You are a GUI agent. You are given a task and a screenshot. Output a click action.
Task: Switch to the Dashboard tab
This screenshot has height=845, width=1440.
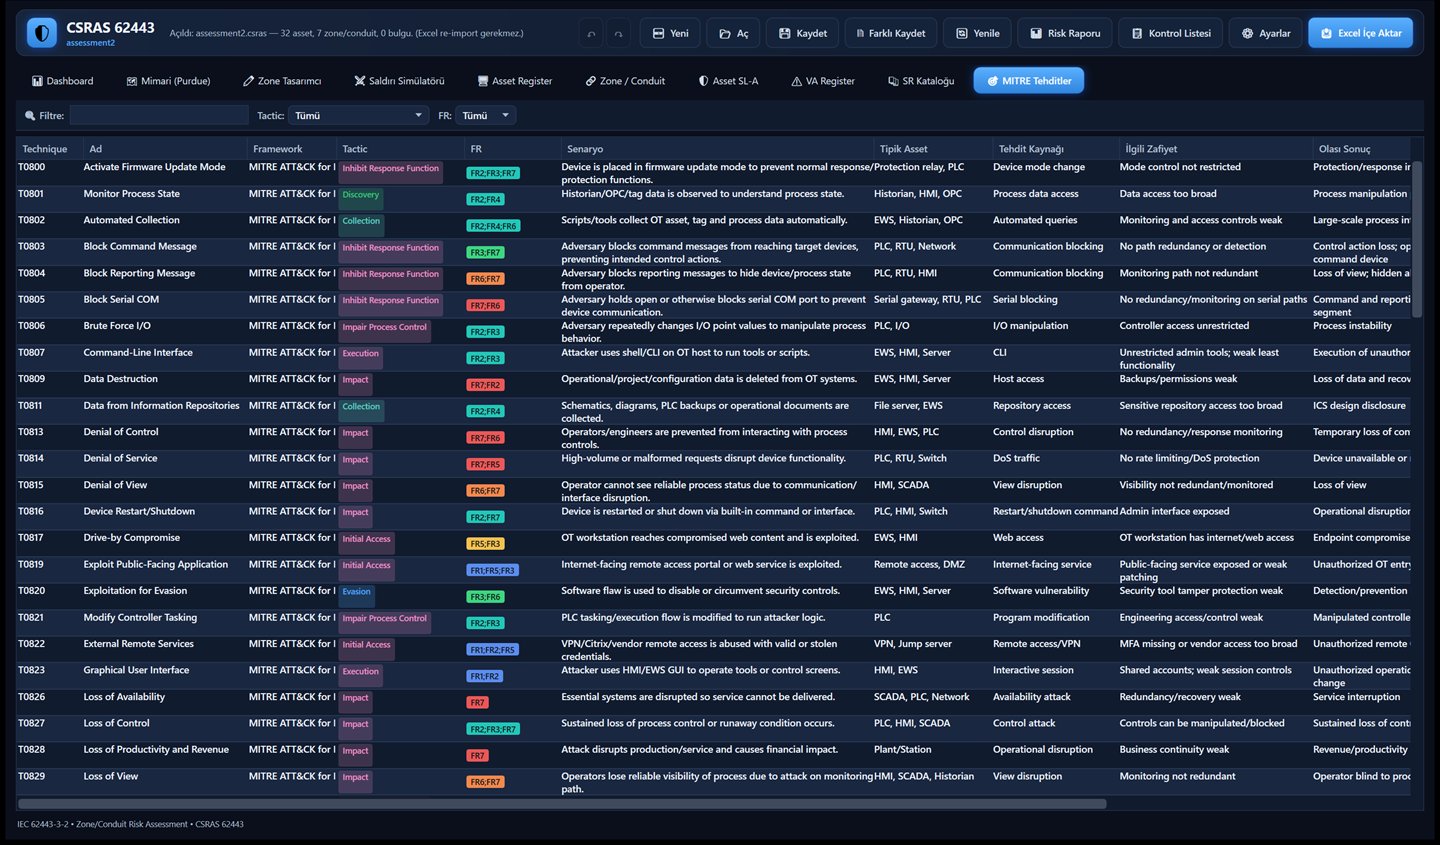pos(63,81)
